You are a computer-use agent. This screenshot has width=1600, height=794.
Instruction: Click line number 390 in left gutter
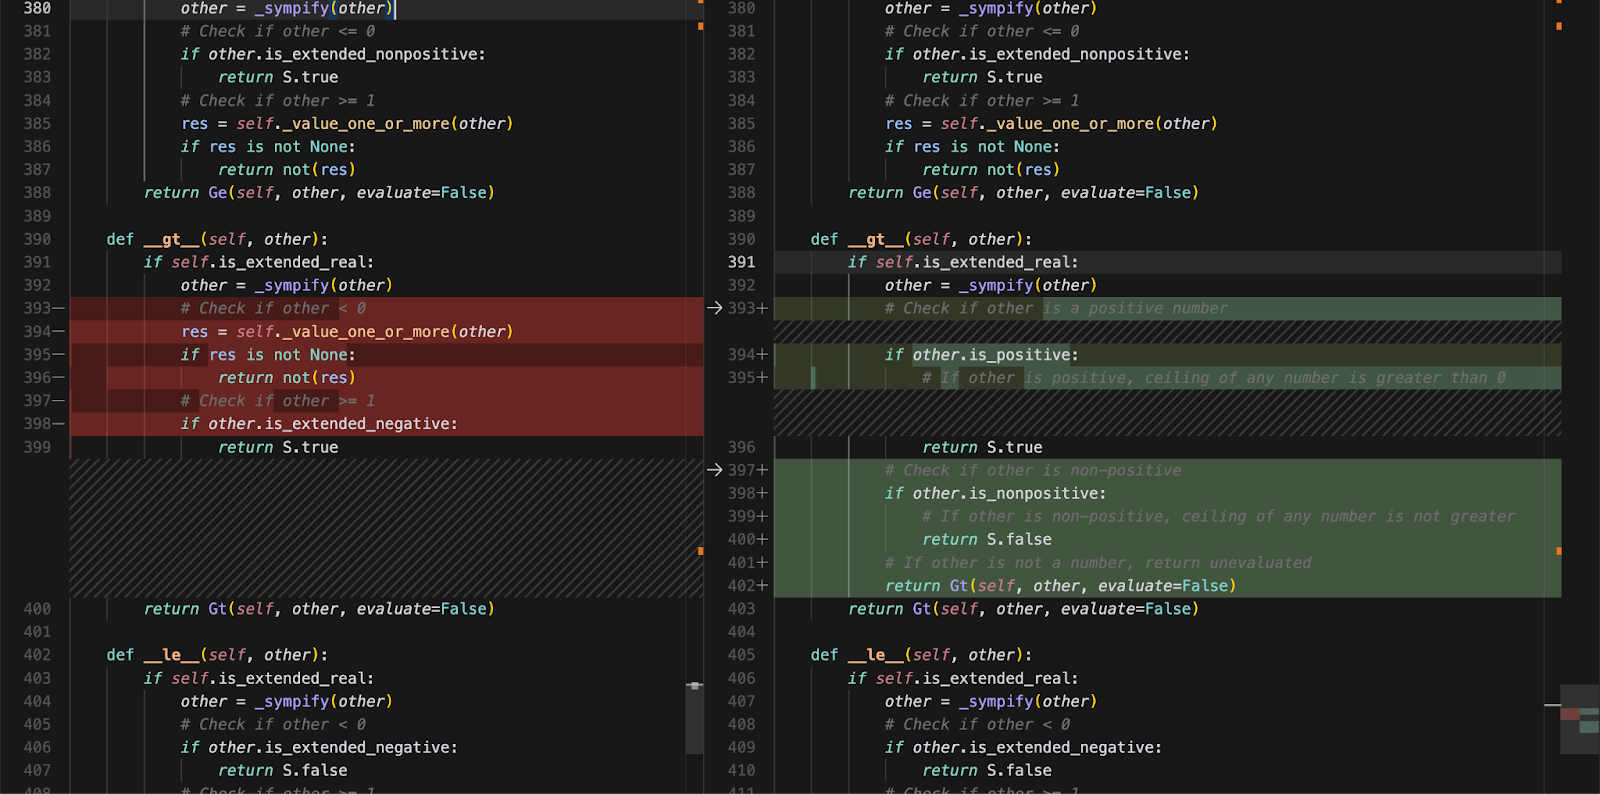tap(37, 239)
